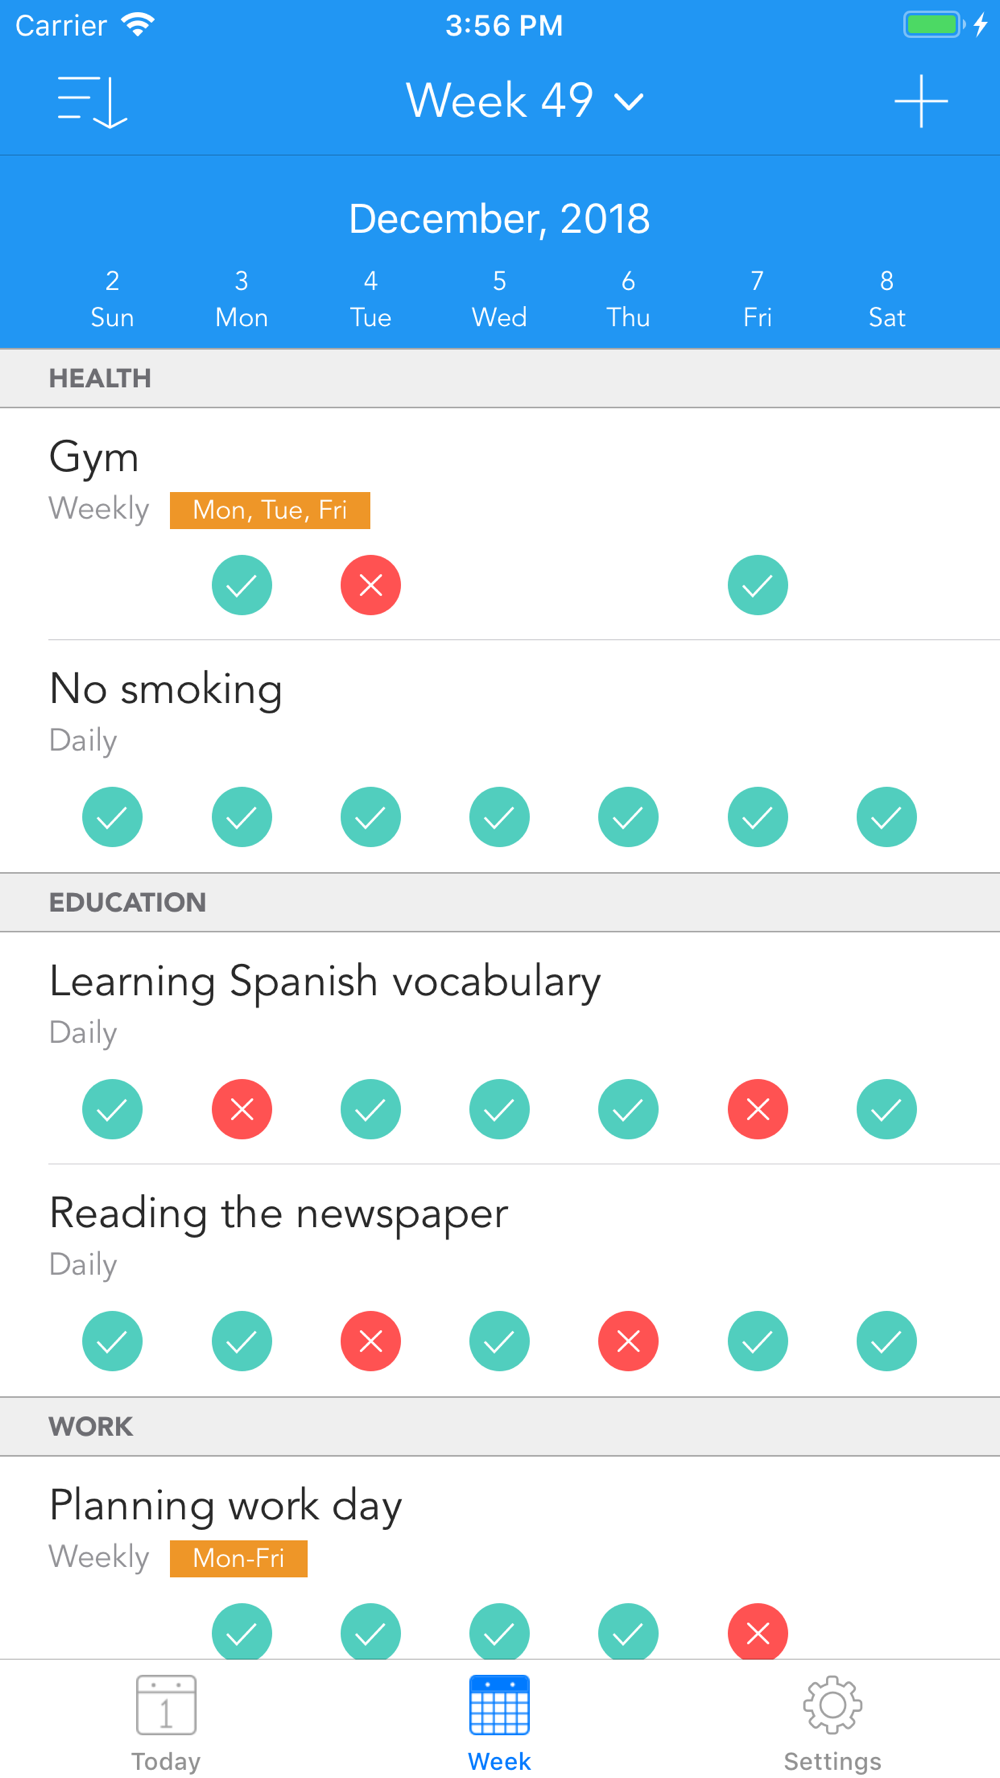
Task: Toggle Planning work day Friday status
Action: (x=758, y=1632)
